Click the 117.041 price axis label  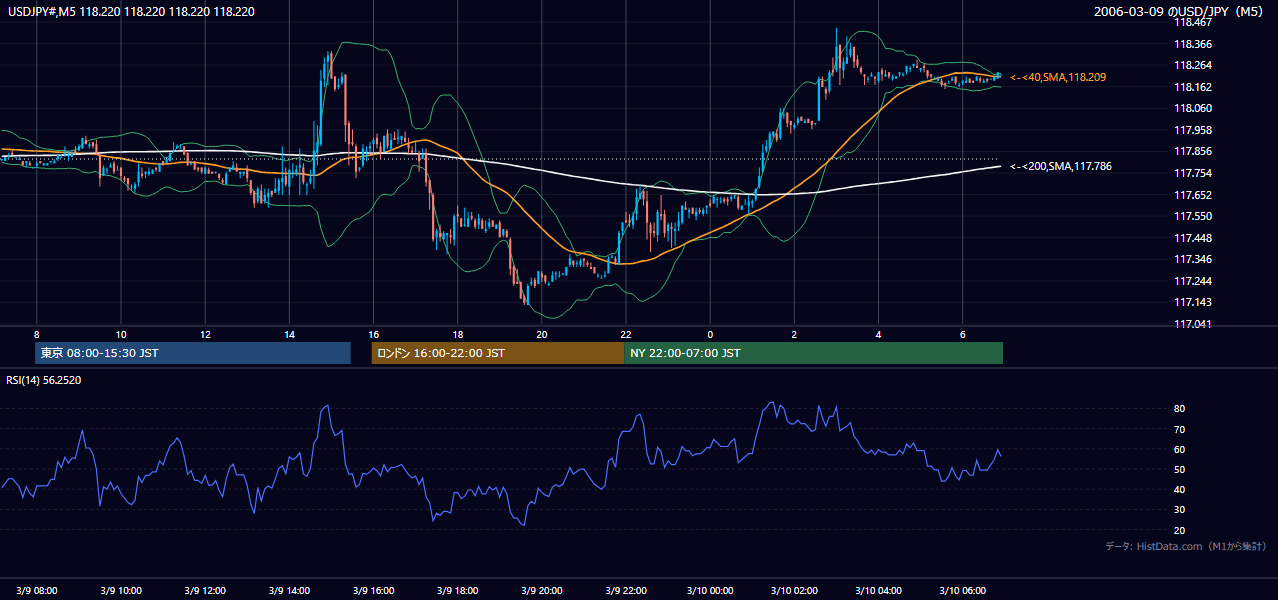coord(1192,324)
